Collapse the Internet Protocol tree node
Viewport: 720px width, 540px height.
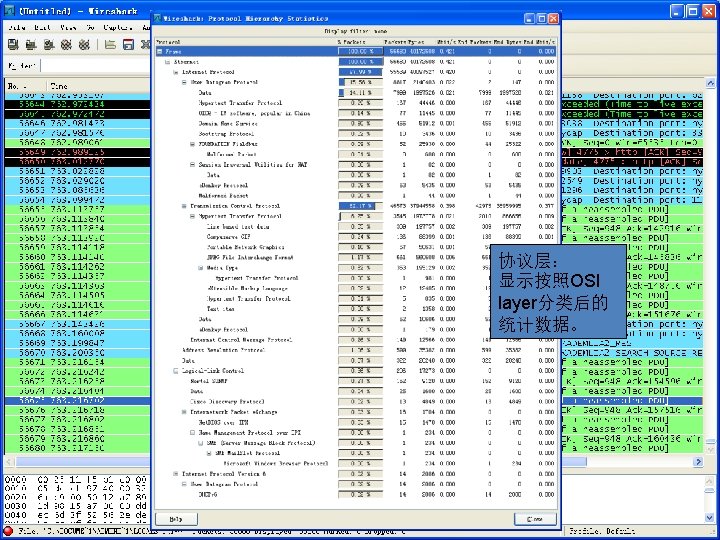point(176,72)
